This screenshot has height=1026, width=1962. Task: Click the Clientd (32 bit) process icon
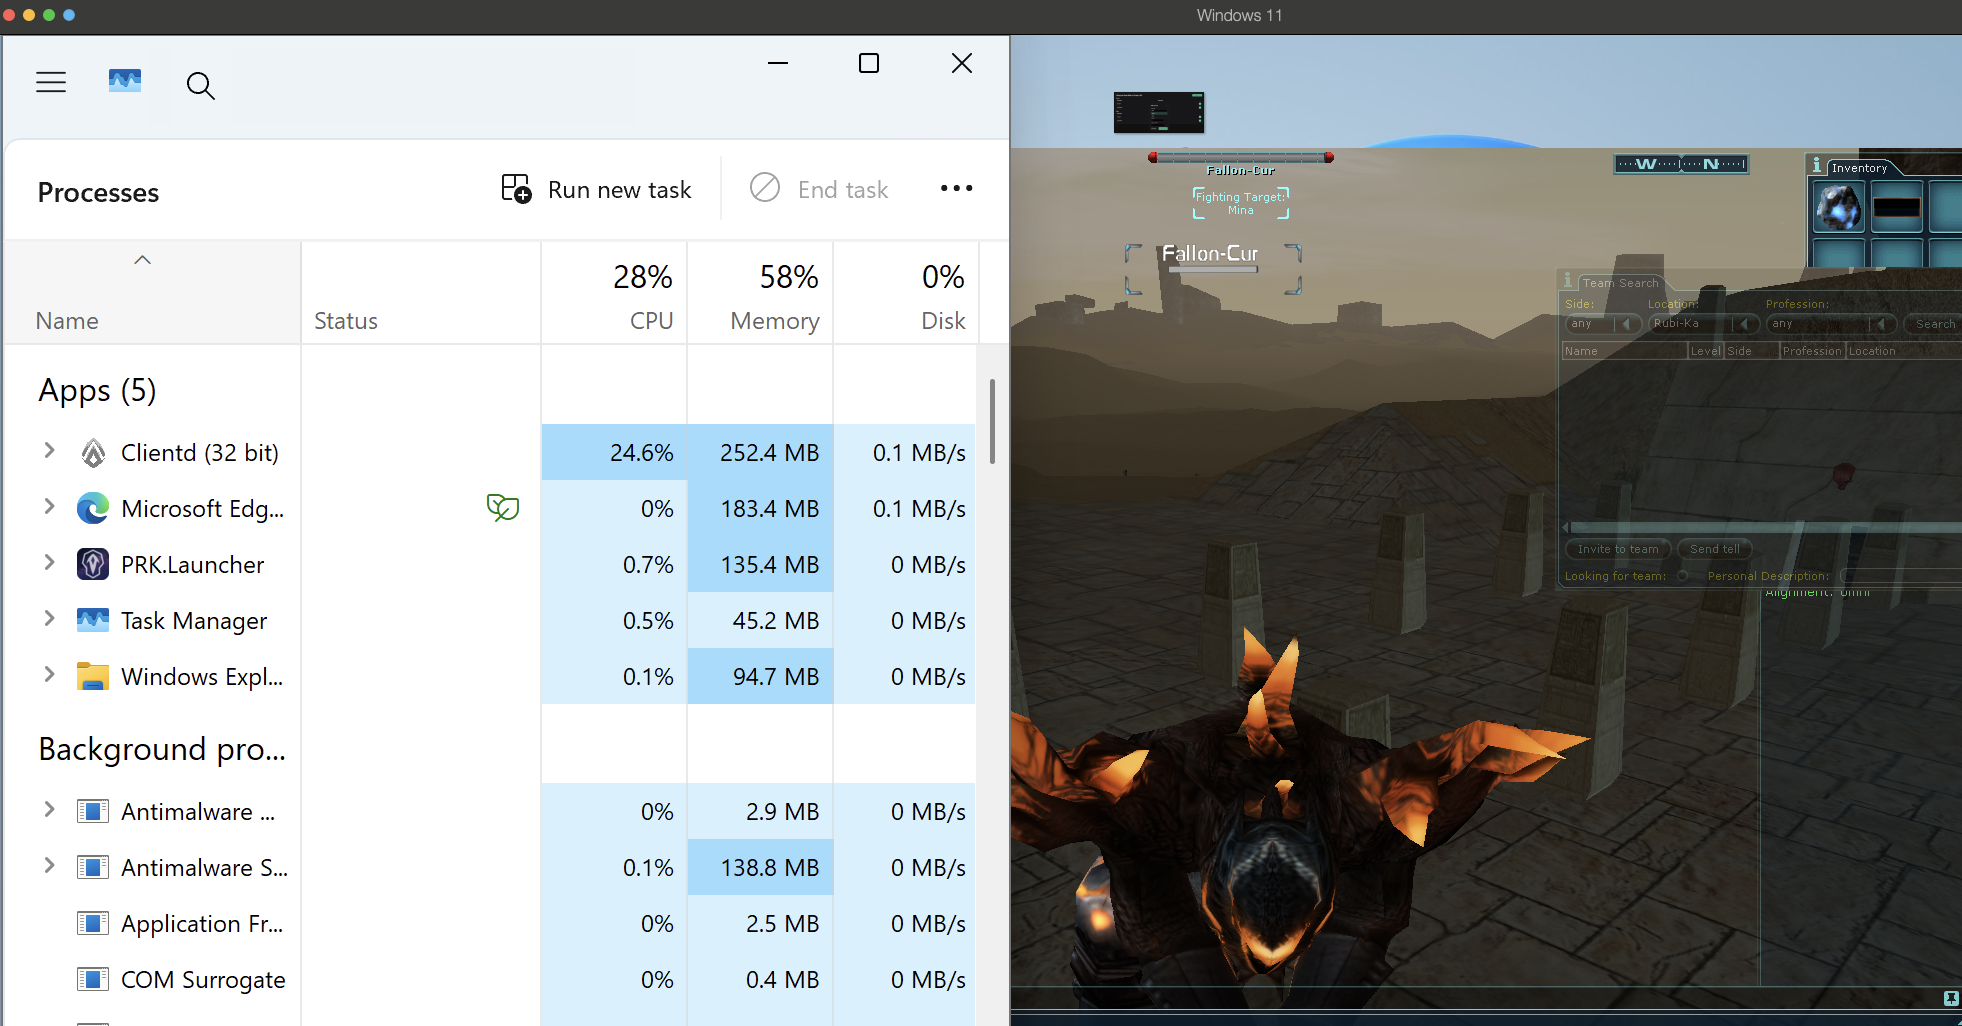(93, 453)
